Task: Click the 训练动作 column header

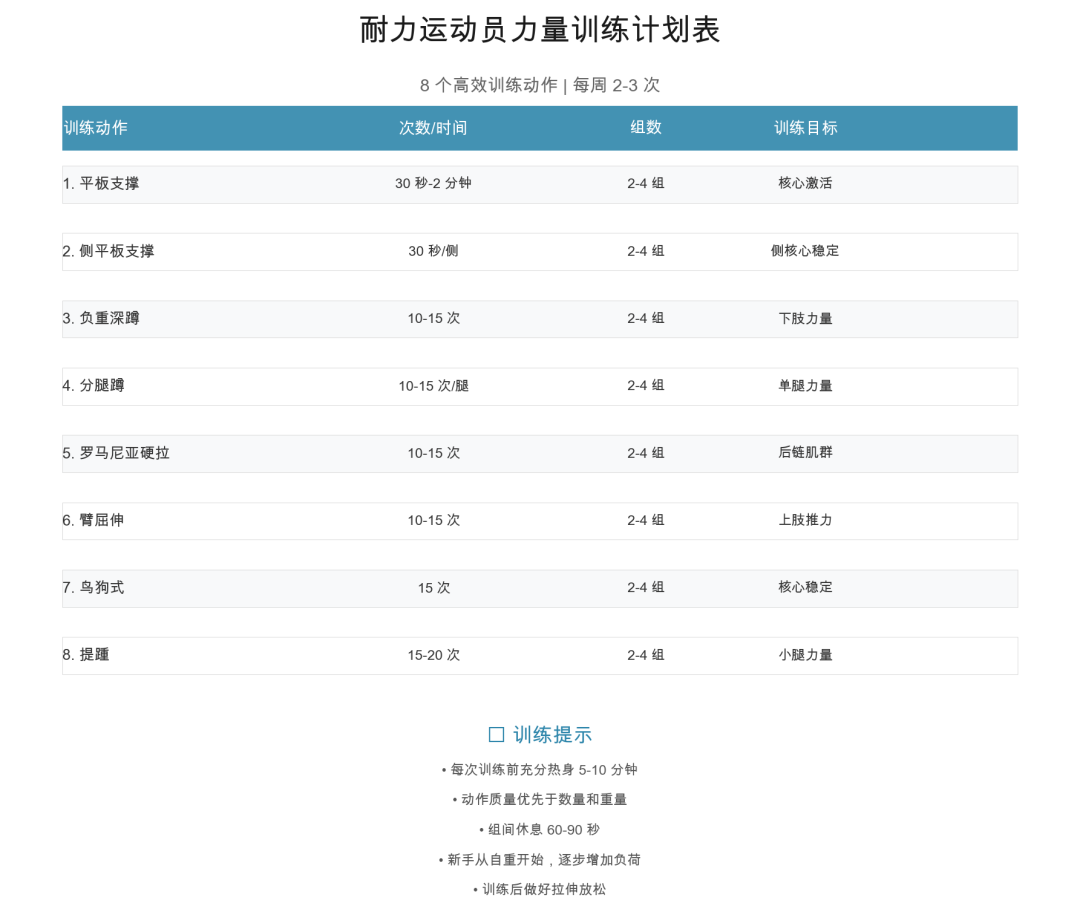Action: point(96,128)
